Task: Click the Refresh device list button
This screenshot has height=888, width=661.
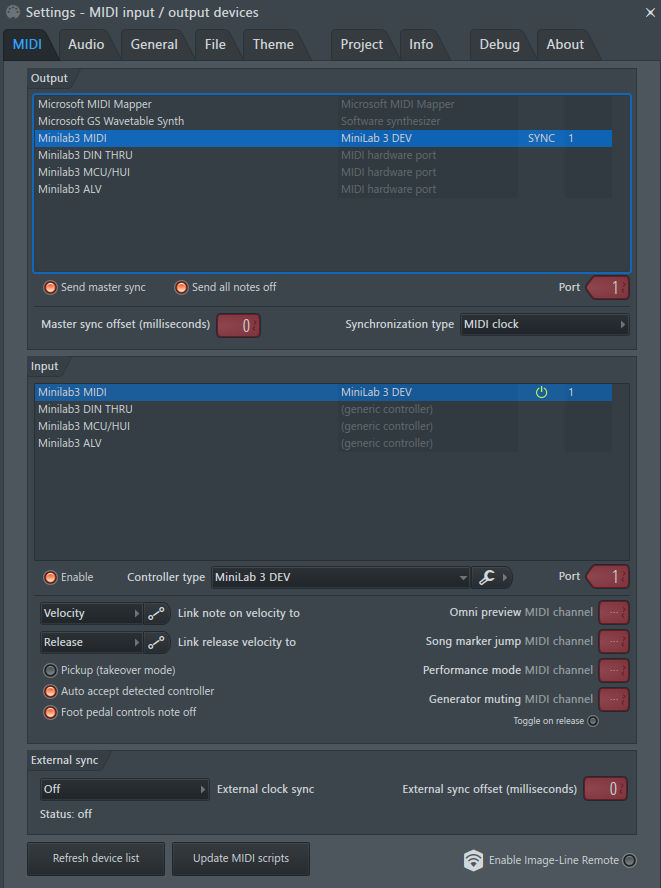Action: pyautogui.click(x=96, y=859)
